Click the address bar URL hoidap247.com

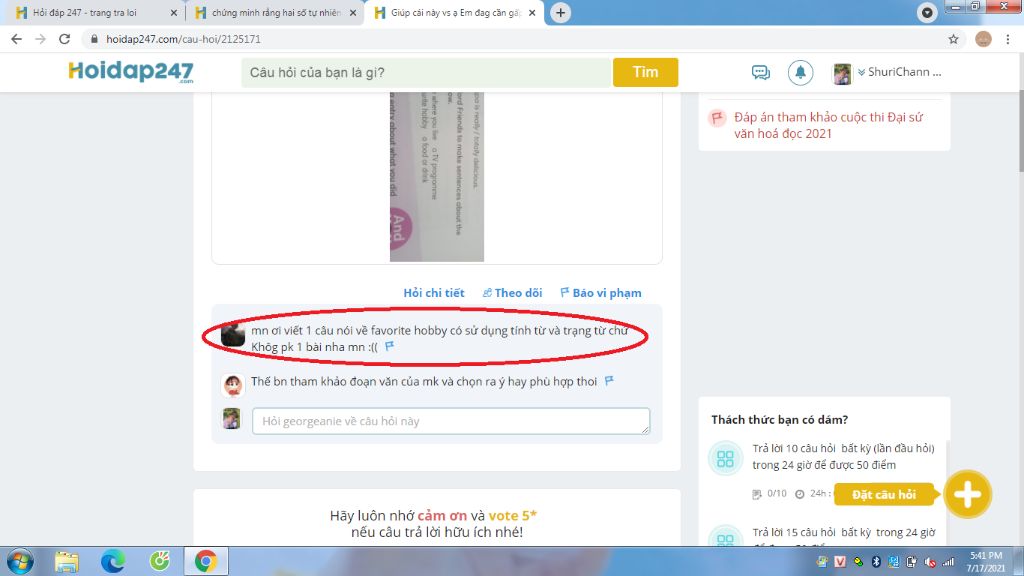[x=183, y=39]
